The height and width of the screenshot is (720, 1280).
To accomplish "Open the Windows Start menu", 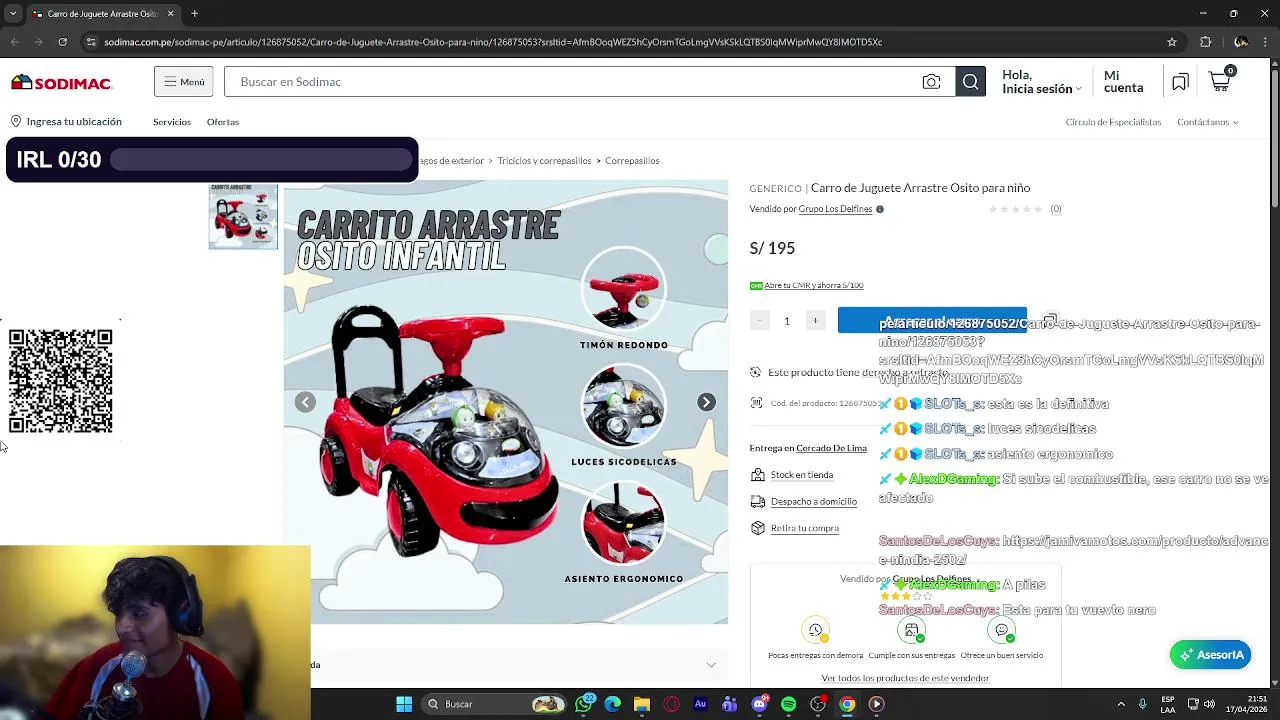I will click(403, 704).
